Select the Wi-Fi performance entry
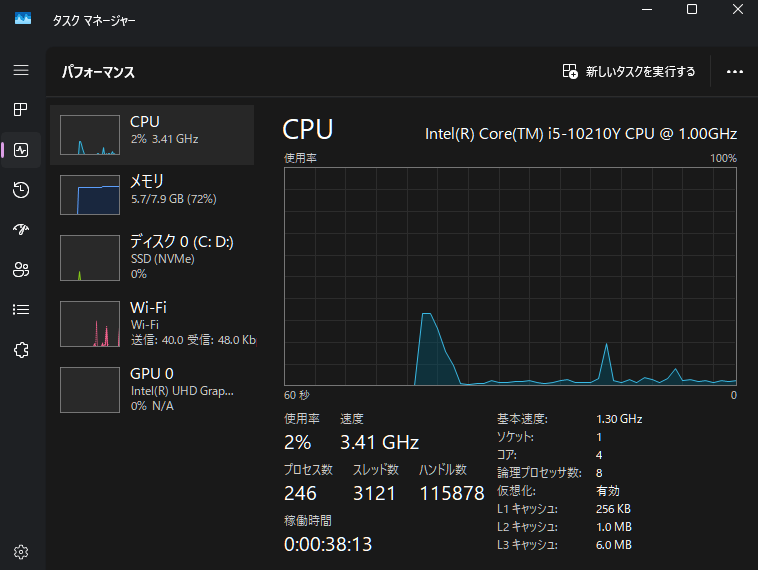This screenshot has width=758, height=570. [152, 323]
